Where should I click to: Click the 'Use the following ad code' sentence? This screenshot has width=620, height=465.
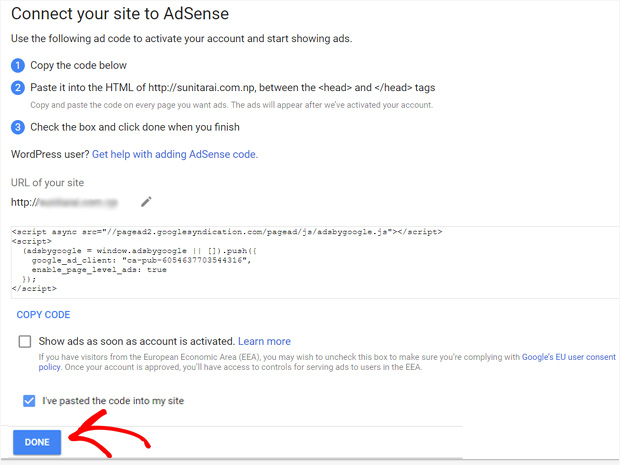pyautogui.click(x=181, y=39)
